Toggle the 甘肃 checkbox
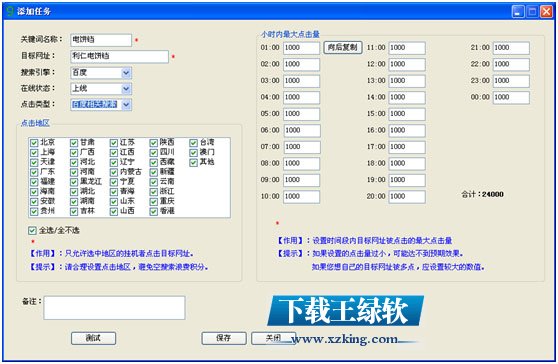 74,143
